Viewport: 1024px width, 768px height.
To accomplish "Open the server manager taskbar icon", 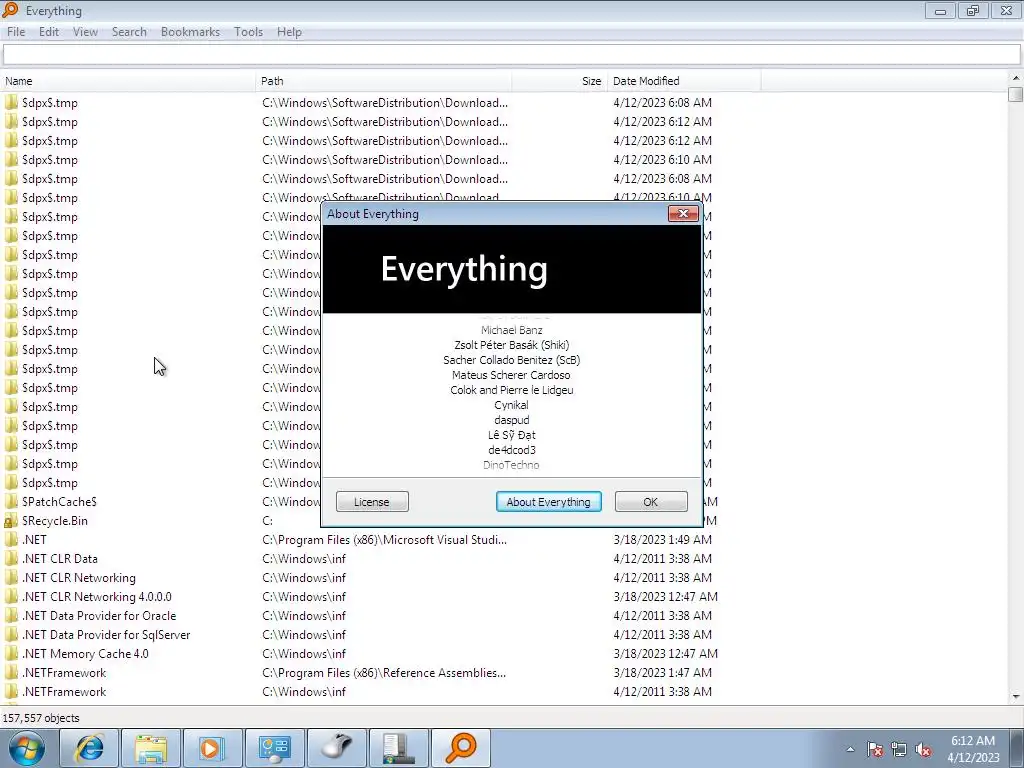I will 398,748.
